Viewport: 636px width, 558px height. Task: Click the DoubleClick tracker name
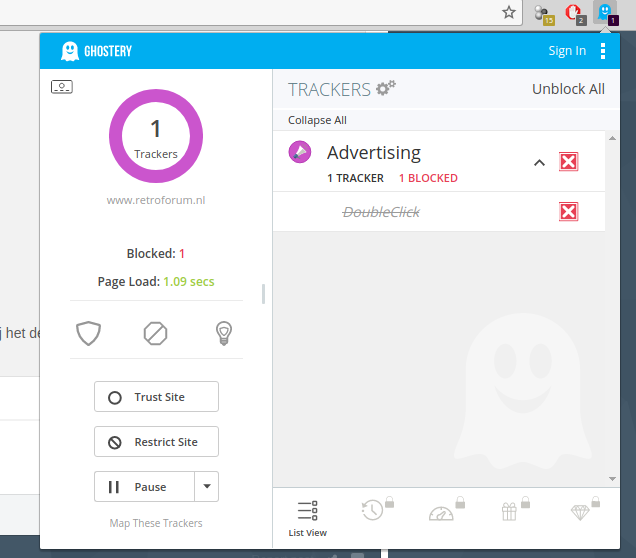point(381,212)
